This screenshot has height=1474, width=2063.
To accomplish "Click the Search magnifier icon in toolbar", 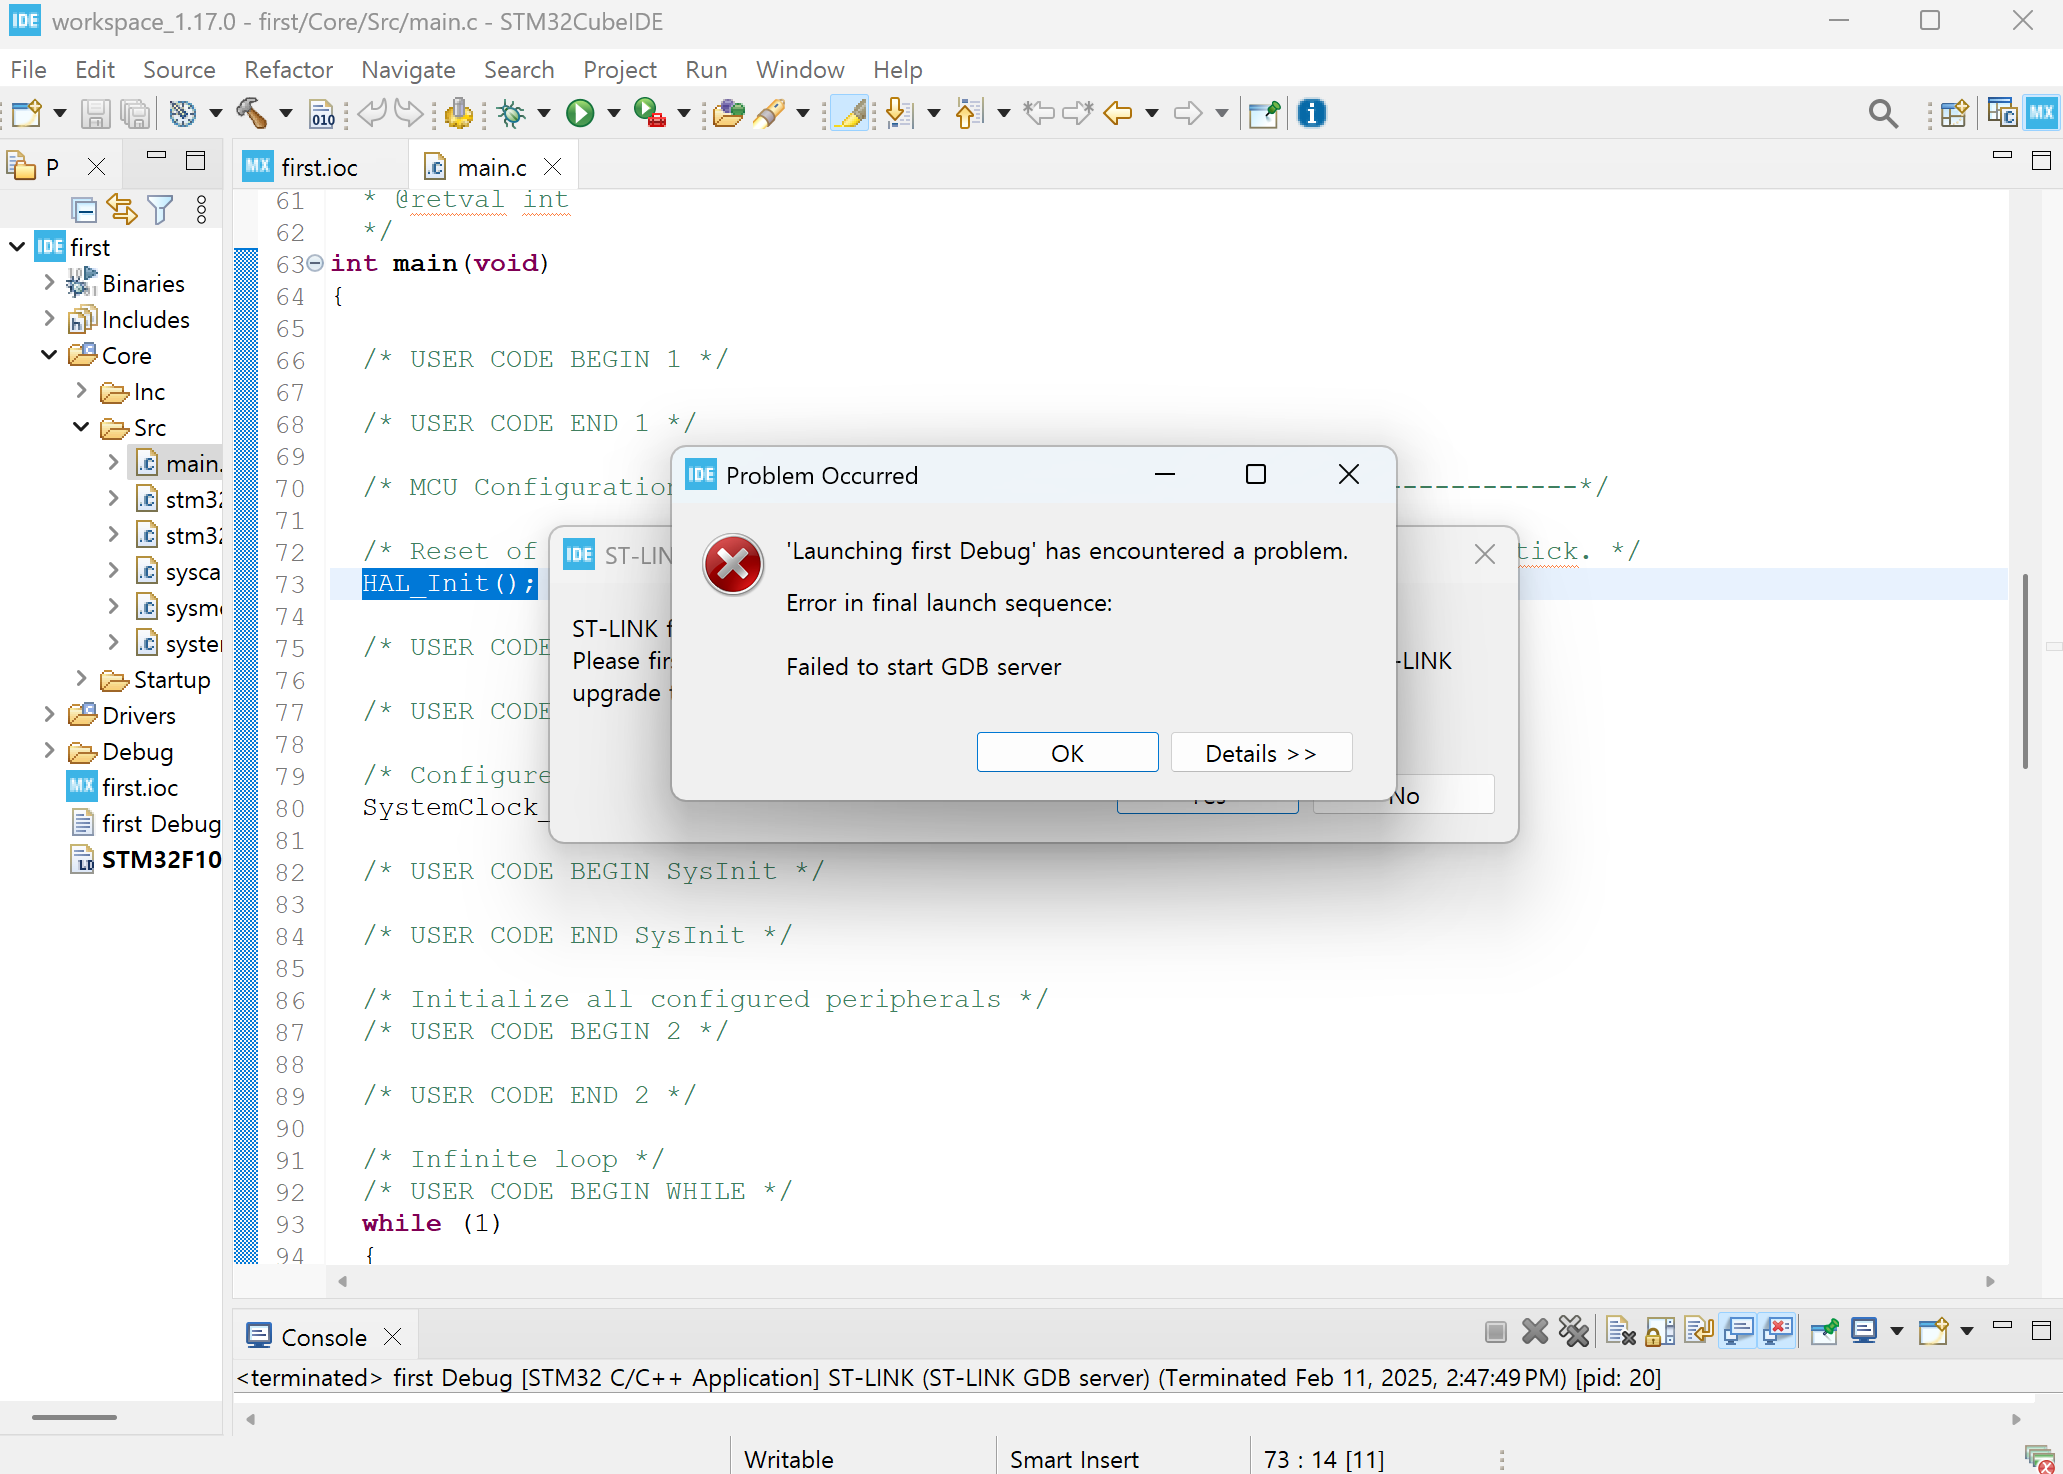I will [x=1883, y=114].
